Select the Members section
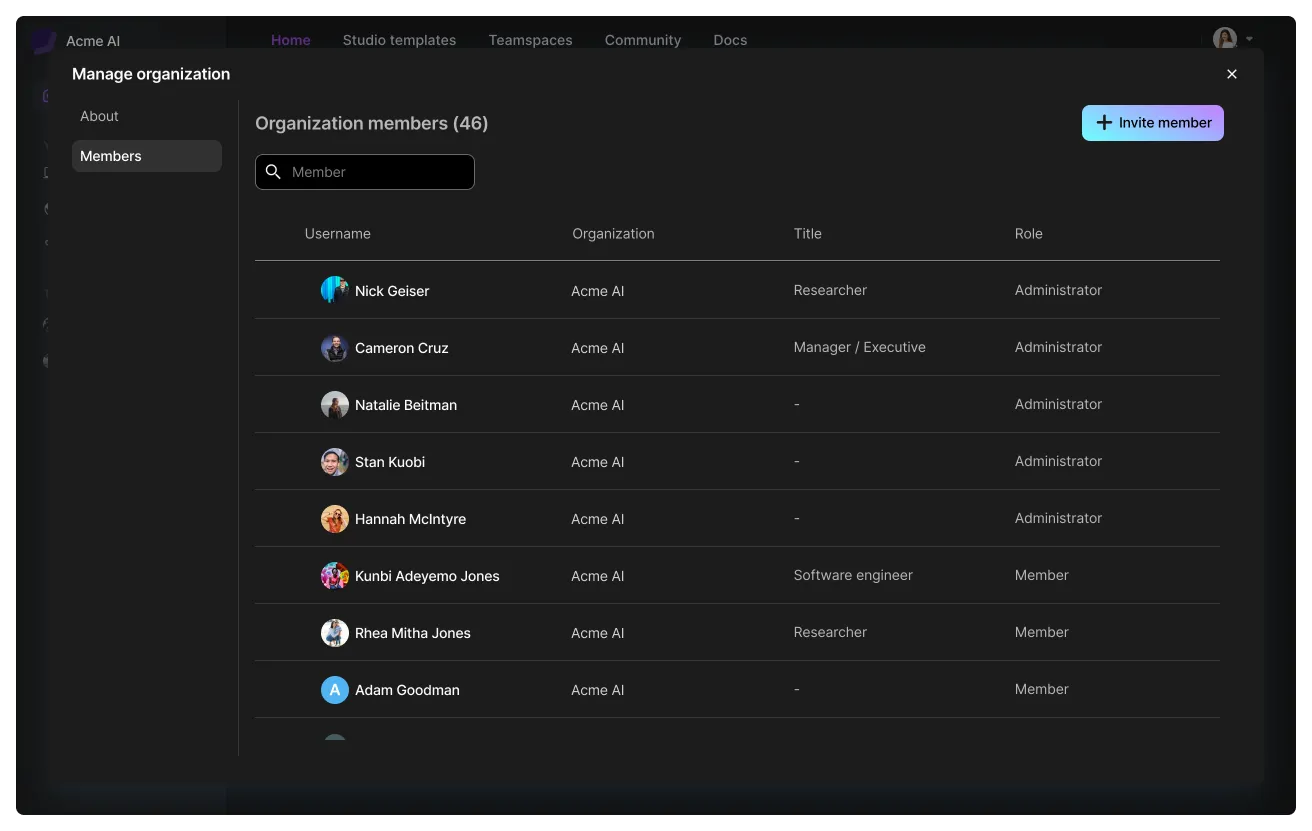 (x=147, y=156)
